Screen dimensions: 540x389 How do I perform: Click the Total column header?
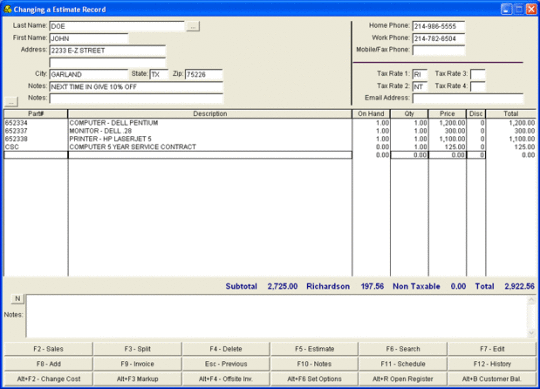pyautogui.click(x=511, y=114)
